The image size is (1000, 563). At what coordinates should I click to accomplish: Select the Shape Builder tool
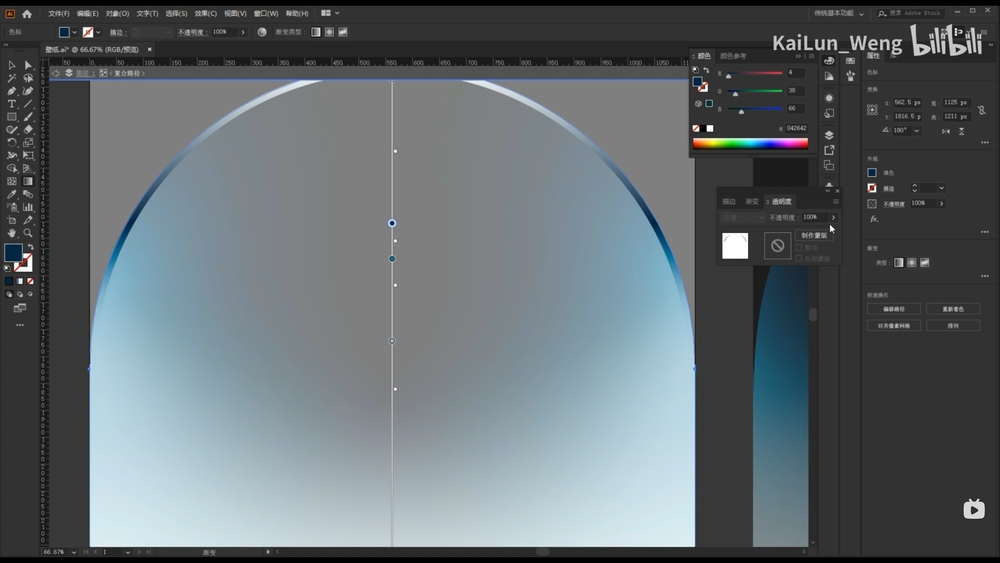(x=11, y=168)
